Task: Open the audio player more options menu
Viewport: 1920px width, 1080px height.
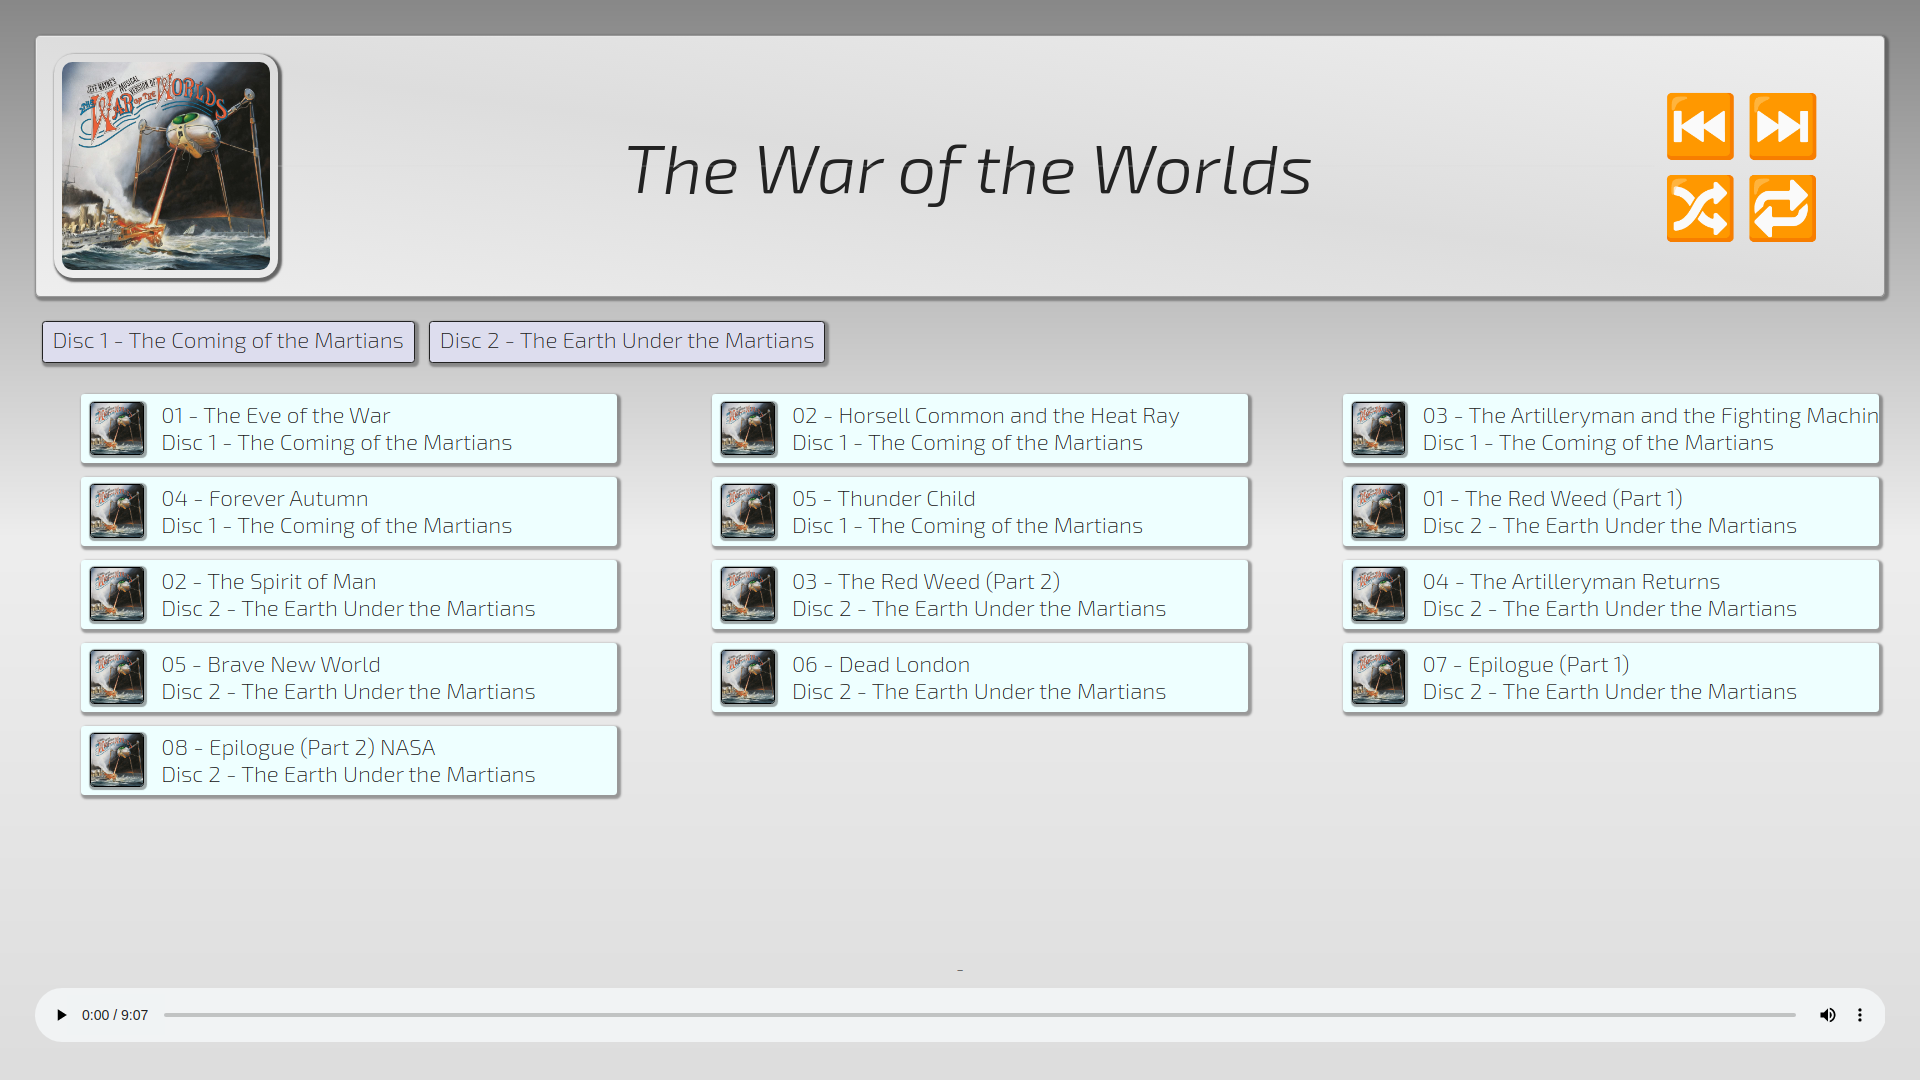Action: pyautogui.click(x=1860, y=1015)
